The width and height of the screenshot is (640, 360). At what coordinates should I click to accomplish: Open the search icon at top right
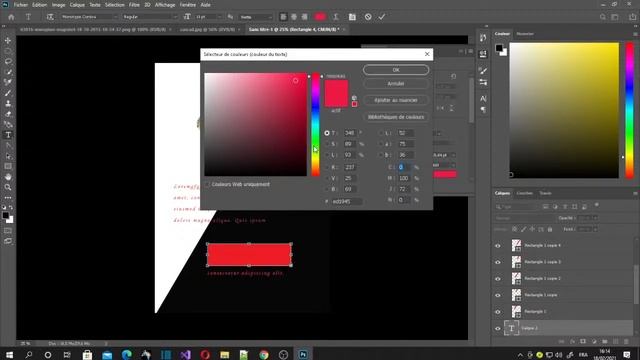(x=602, y=17)
